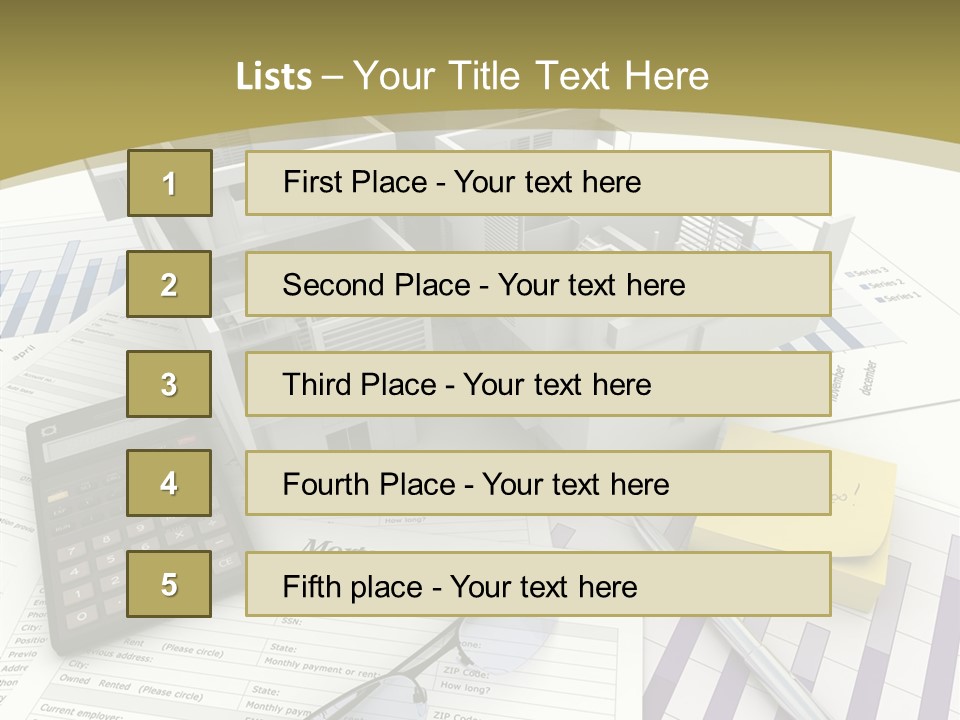Click the number 5 box
The image size is (960, 720).
170,584
